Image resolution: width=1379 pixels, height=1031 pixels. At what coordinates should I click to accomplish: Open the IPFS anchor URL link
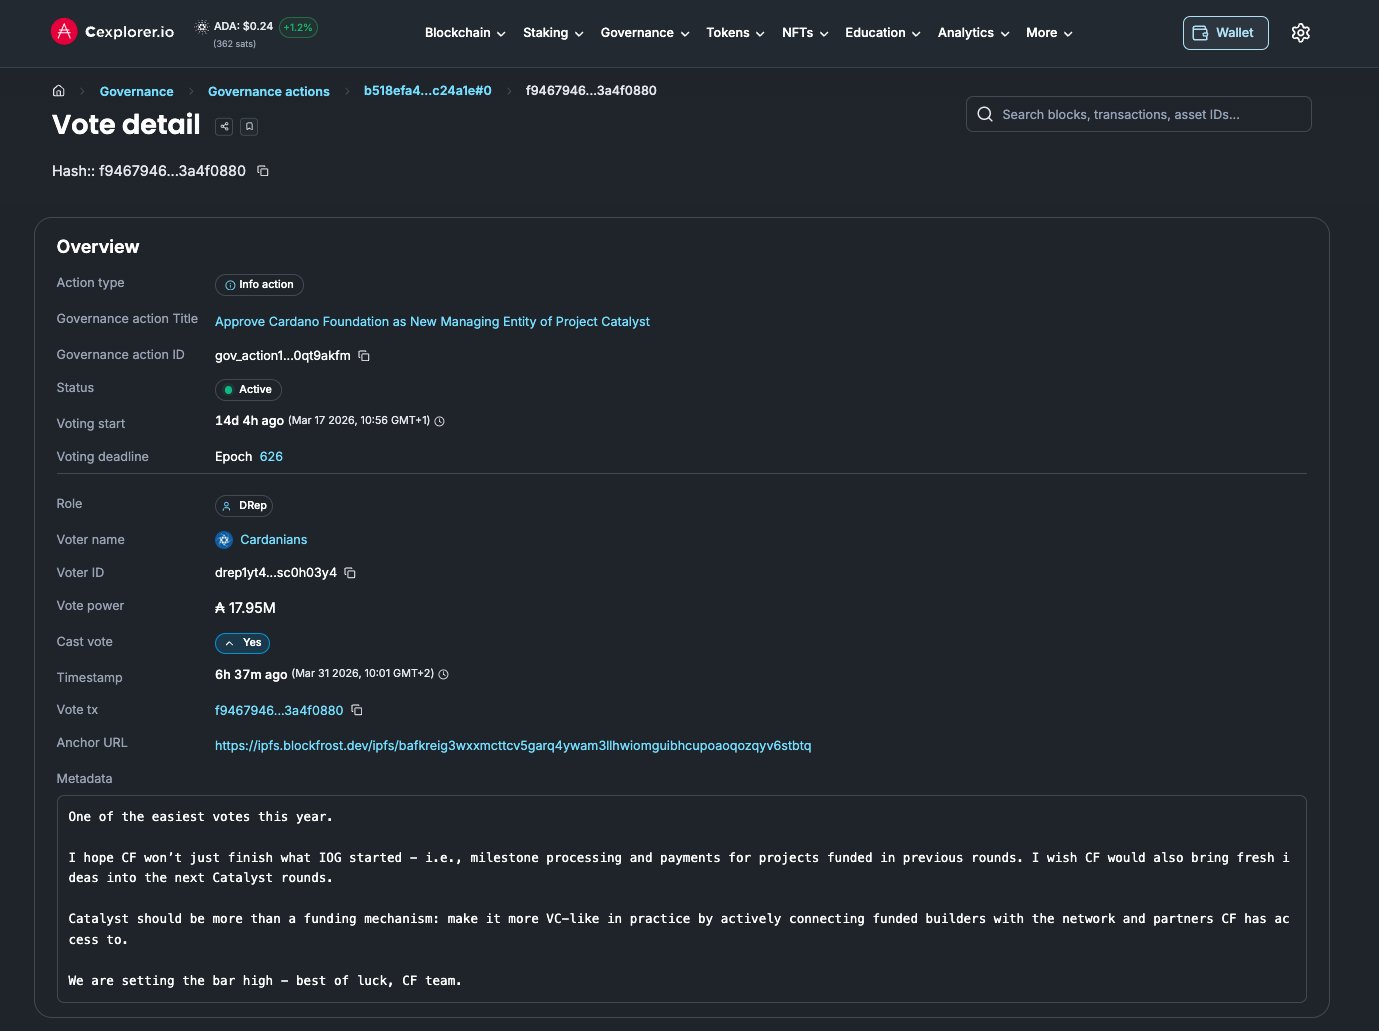coord(513,746)
